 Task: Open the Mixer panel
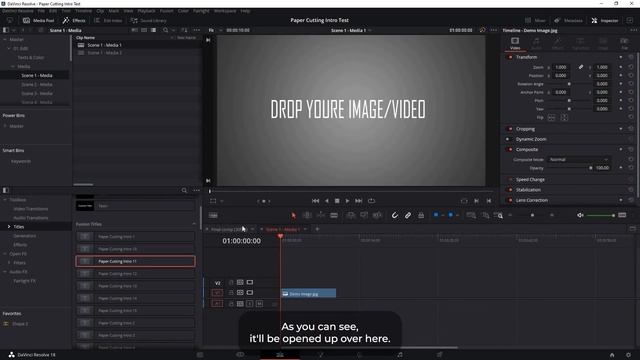pyautogui.click(x=536, y=20)
